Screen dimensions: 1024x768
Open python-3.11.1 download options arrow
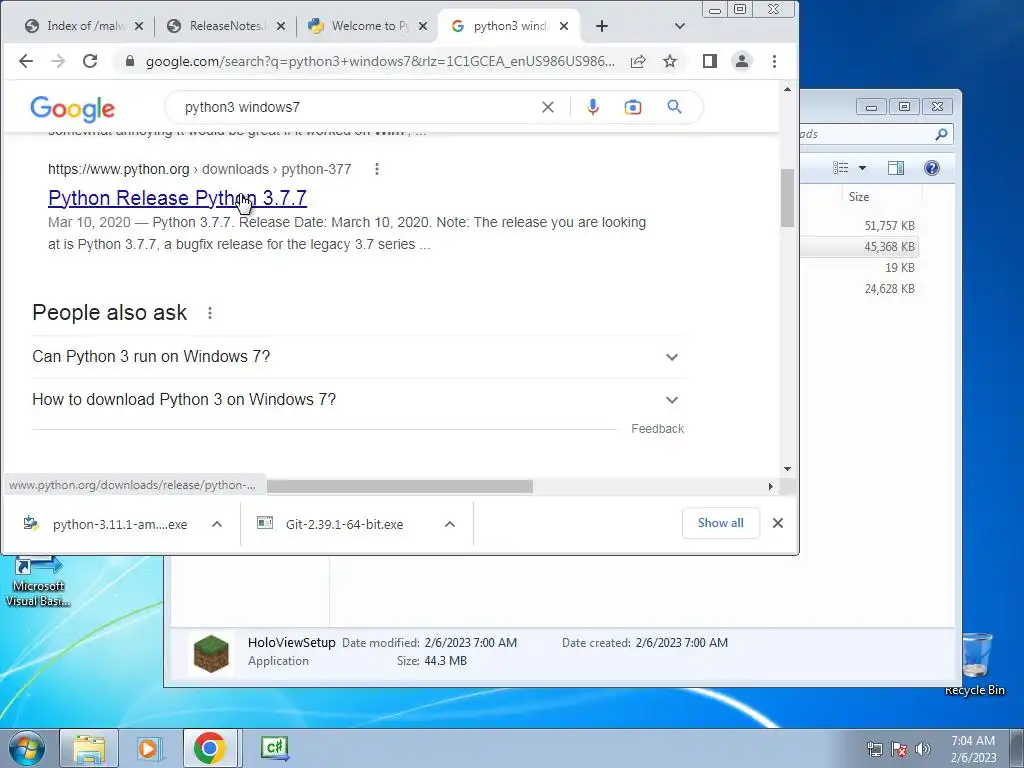(x=217, y=524)
